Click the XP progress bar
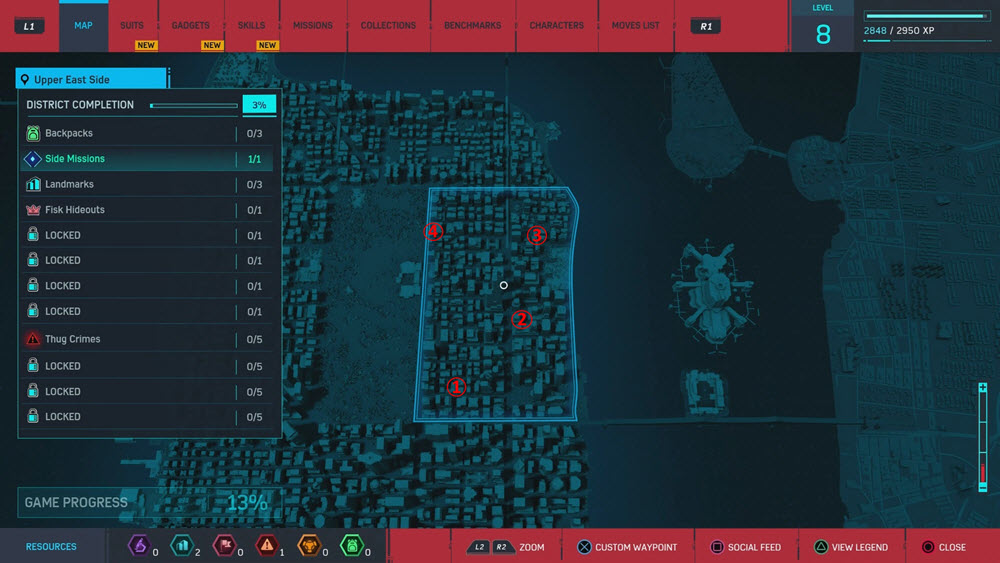This screenshot has height=563, width=1000. (927, 16)
